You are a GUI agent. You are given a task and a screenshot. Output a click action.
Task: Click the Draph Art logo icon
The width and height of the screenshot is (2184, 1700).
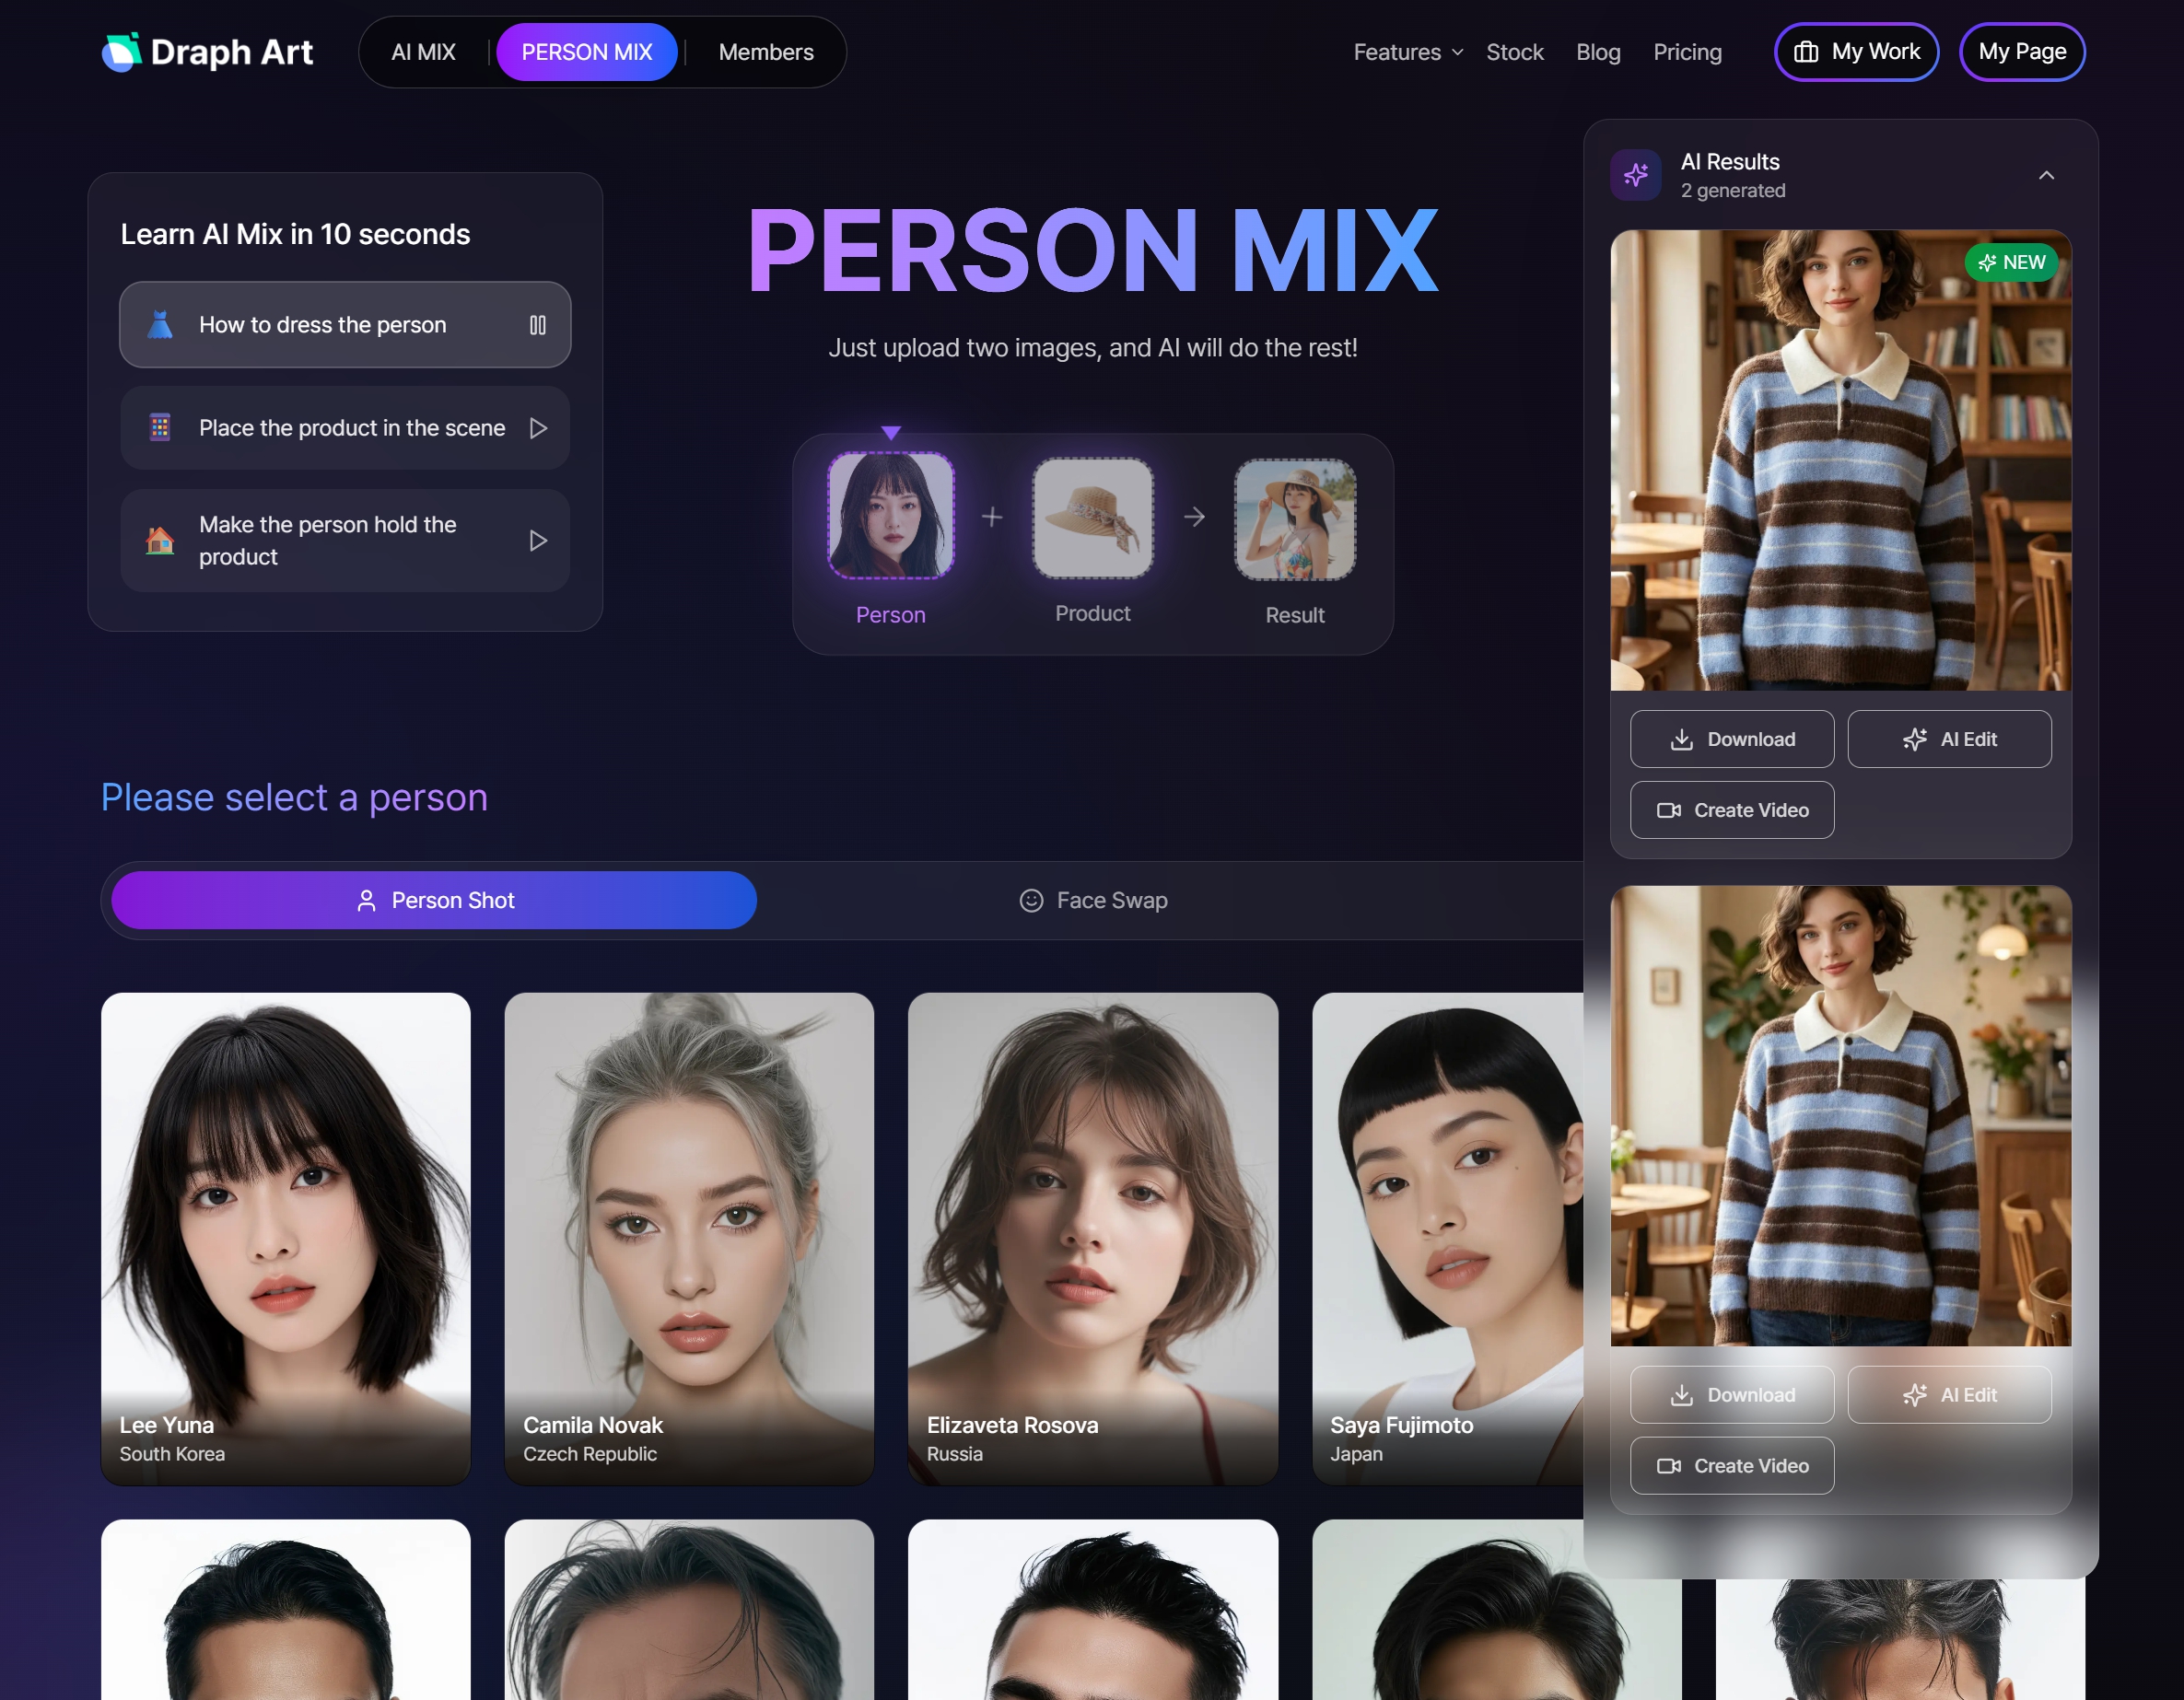[122, 52]
